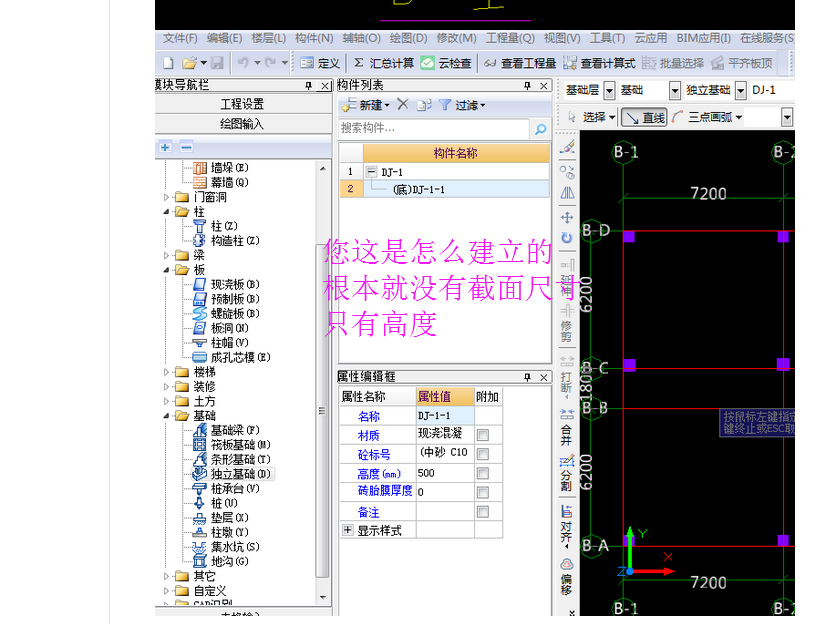
Task: Click 批量选择 batch select
Action: coord(673,63)
